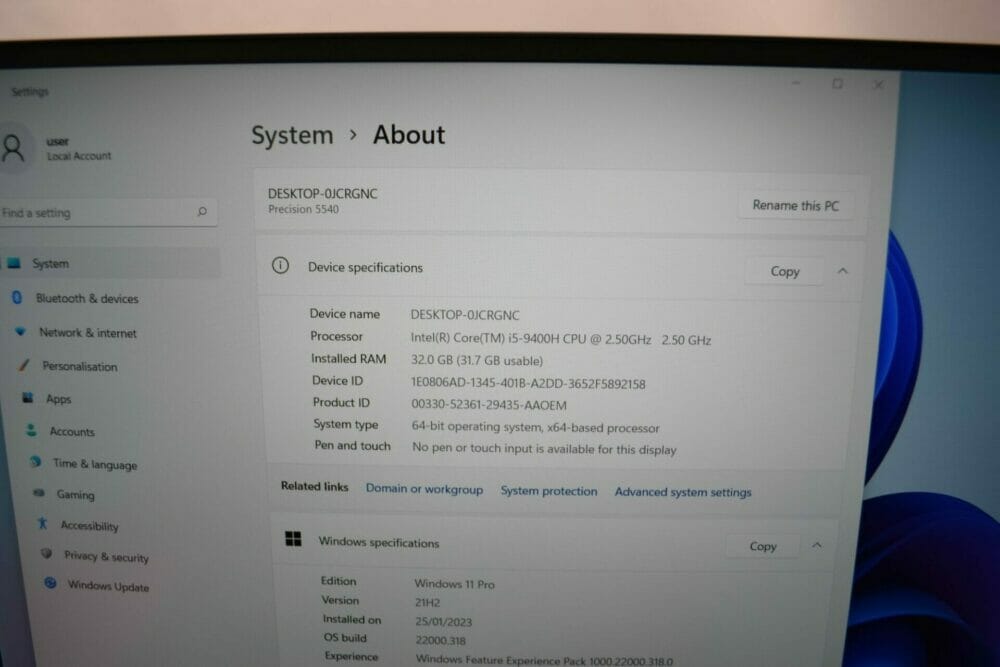Select Apps in the sidebar
The width and height of the screenshot is (1000, 667).
tap(59, 399)
